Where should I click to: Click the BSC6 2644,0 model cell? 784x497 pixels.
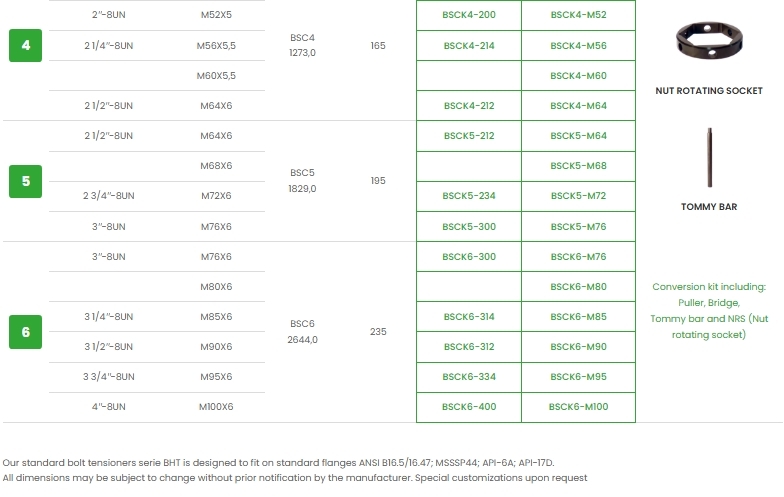tap(302, 331)
